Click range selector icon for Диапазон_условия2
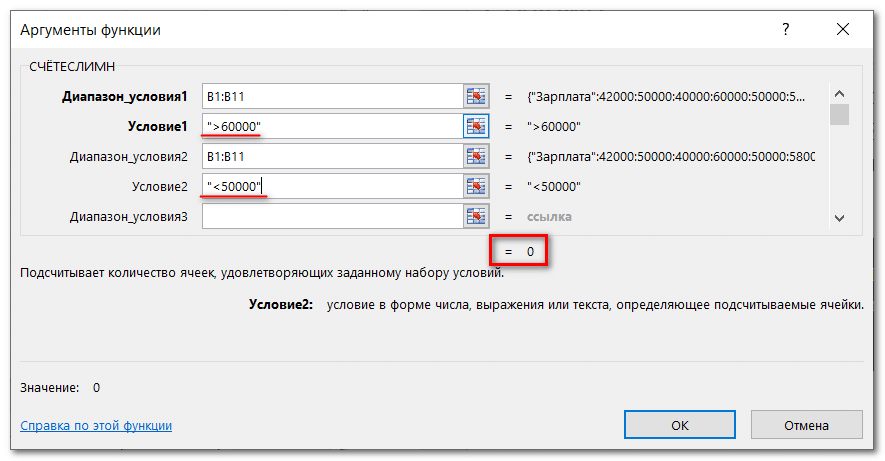885x461 pixels. [x=476, y=156]
